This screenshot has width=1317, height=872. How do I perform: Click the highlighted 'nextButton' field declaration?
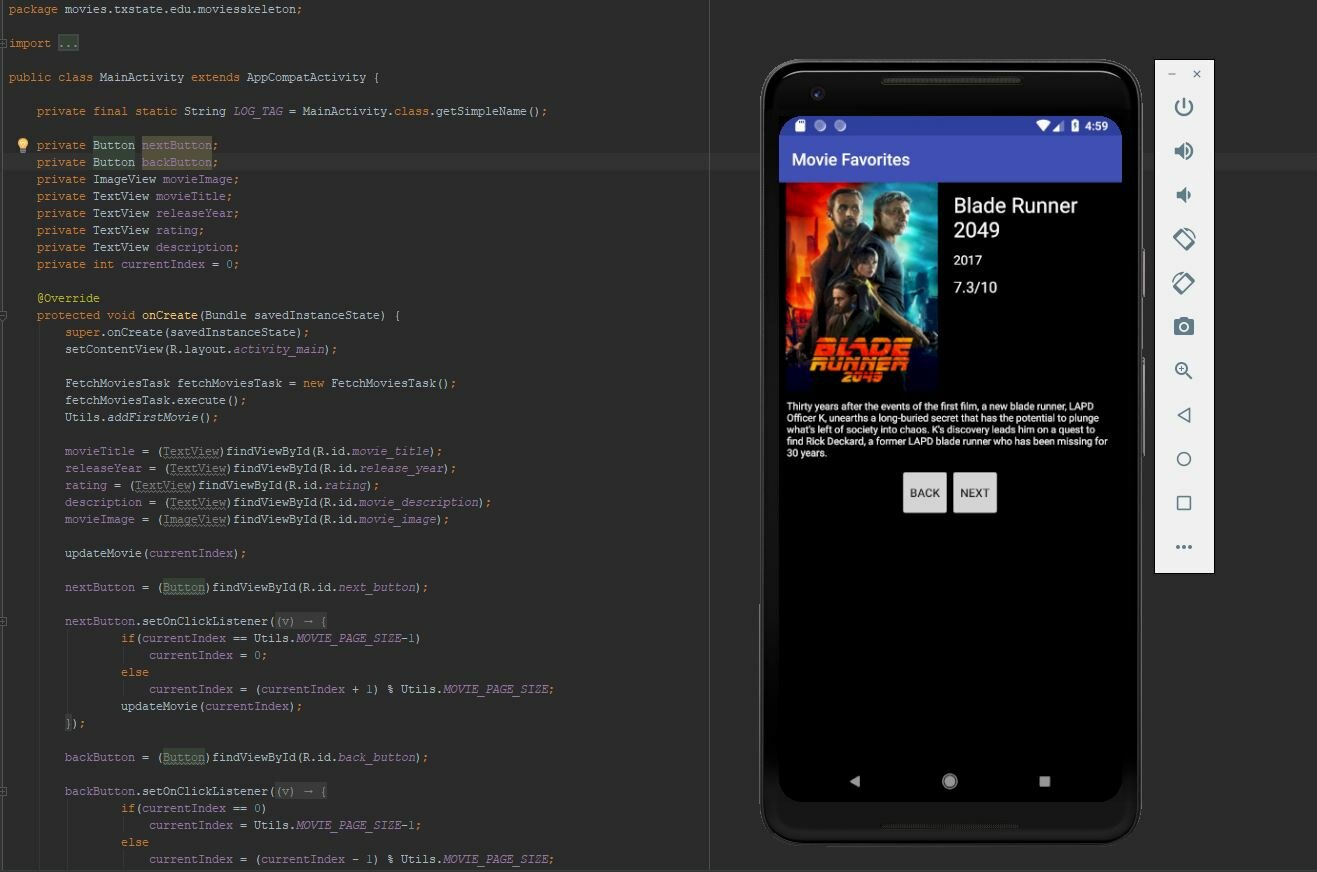pos(177,145)
